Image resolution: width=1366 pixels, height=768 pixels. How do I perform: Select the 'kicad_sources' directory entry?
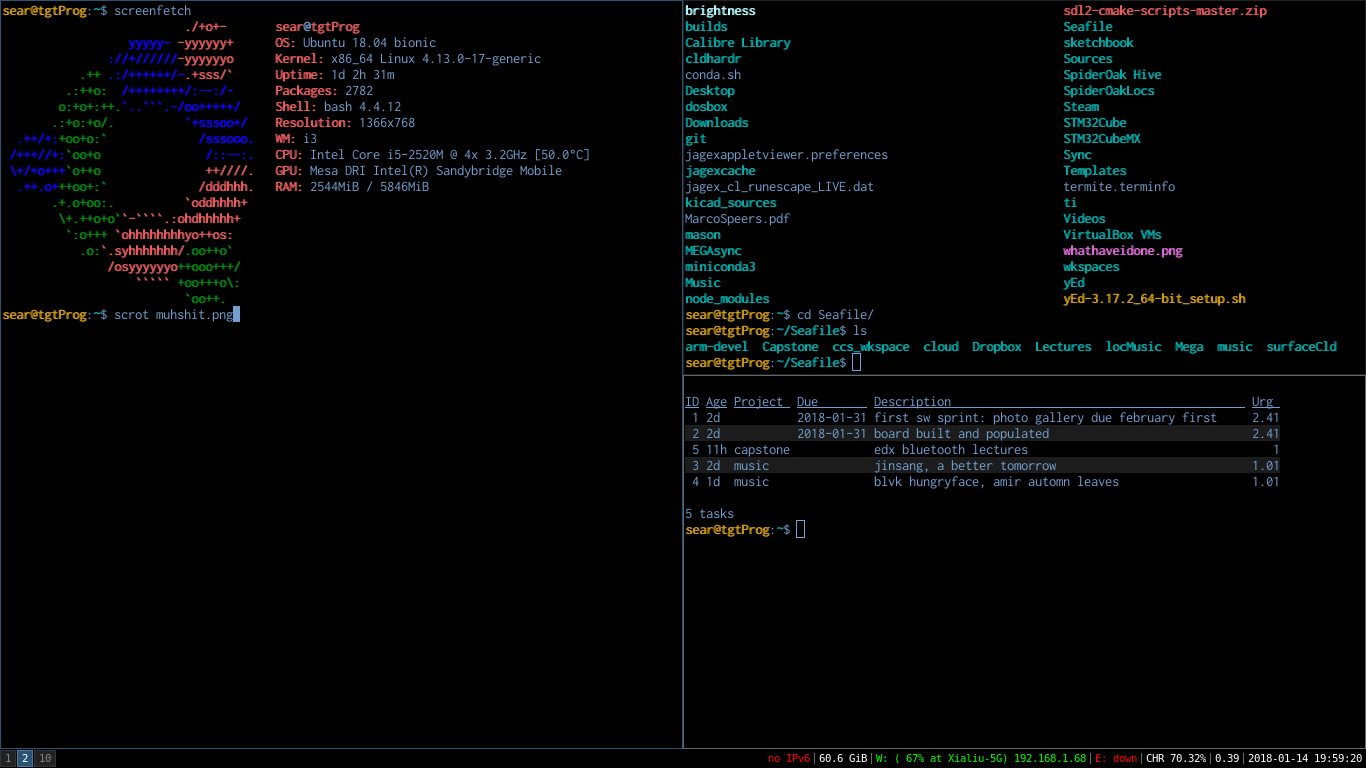pos(731,203)
